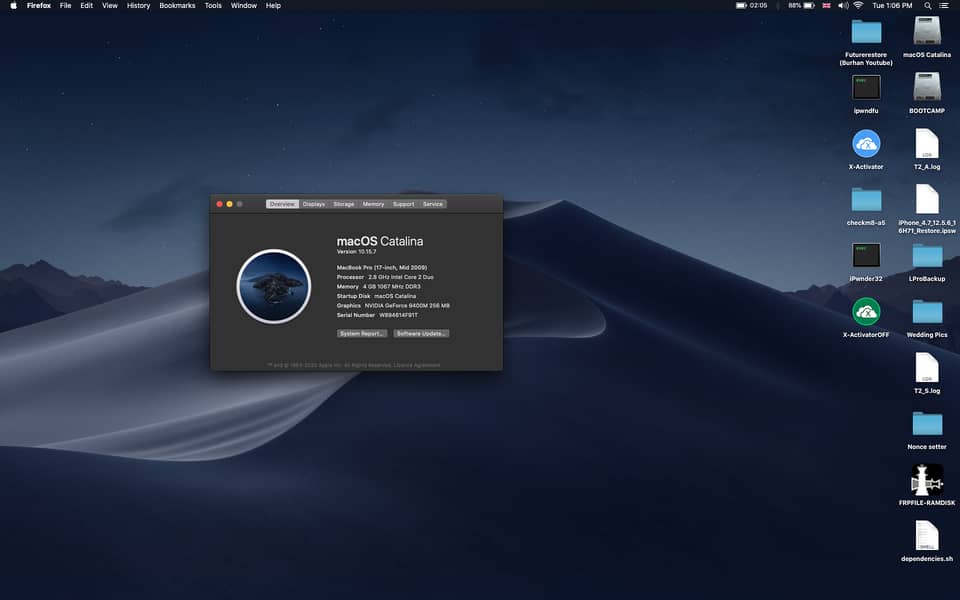
Task: Click the Wi-Fi status icon
Action: pos(858,6)
